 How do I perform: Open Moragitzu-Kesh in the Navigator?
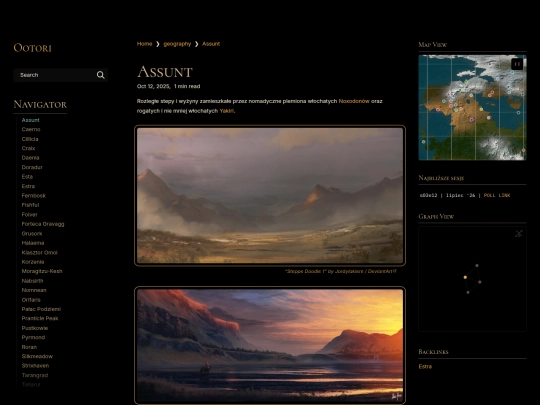tap(42, 271)
